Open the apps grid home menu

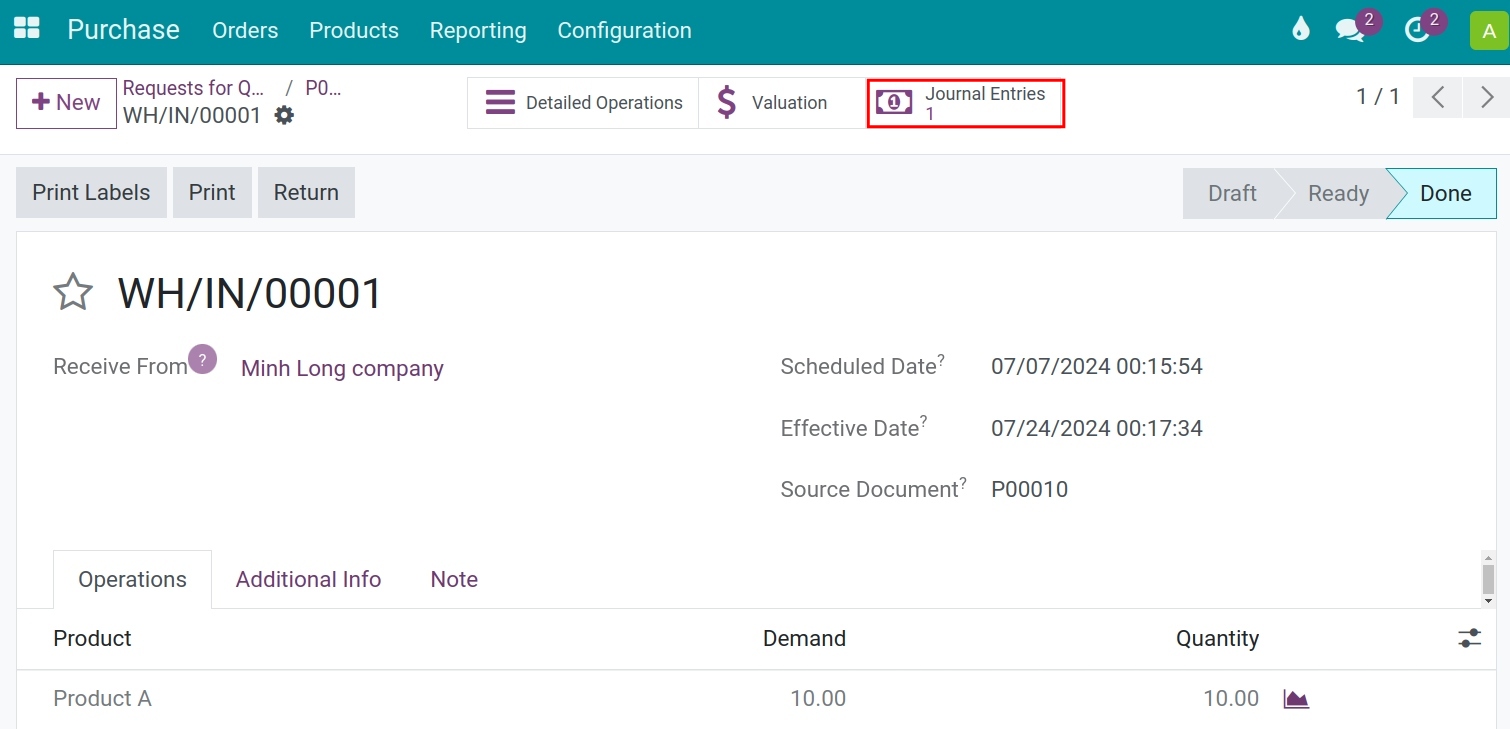pyautogui.click(x=27, y=29)
